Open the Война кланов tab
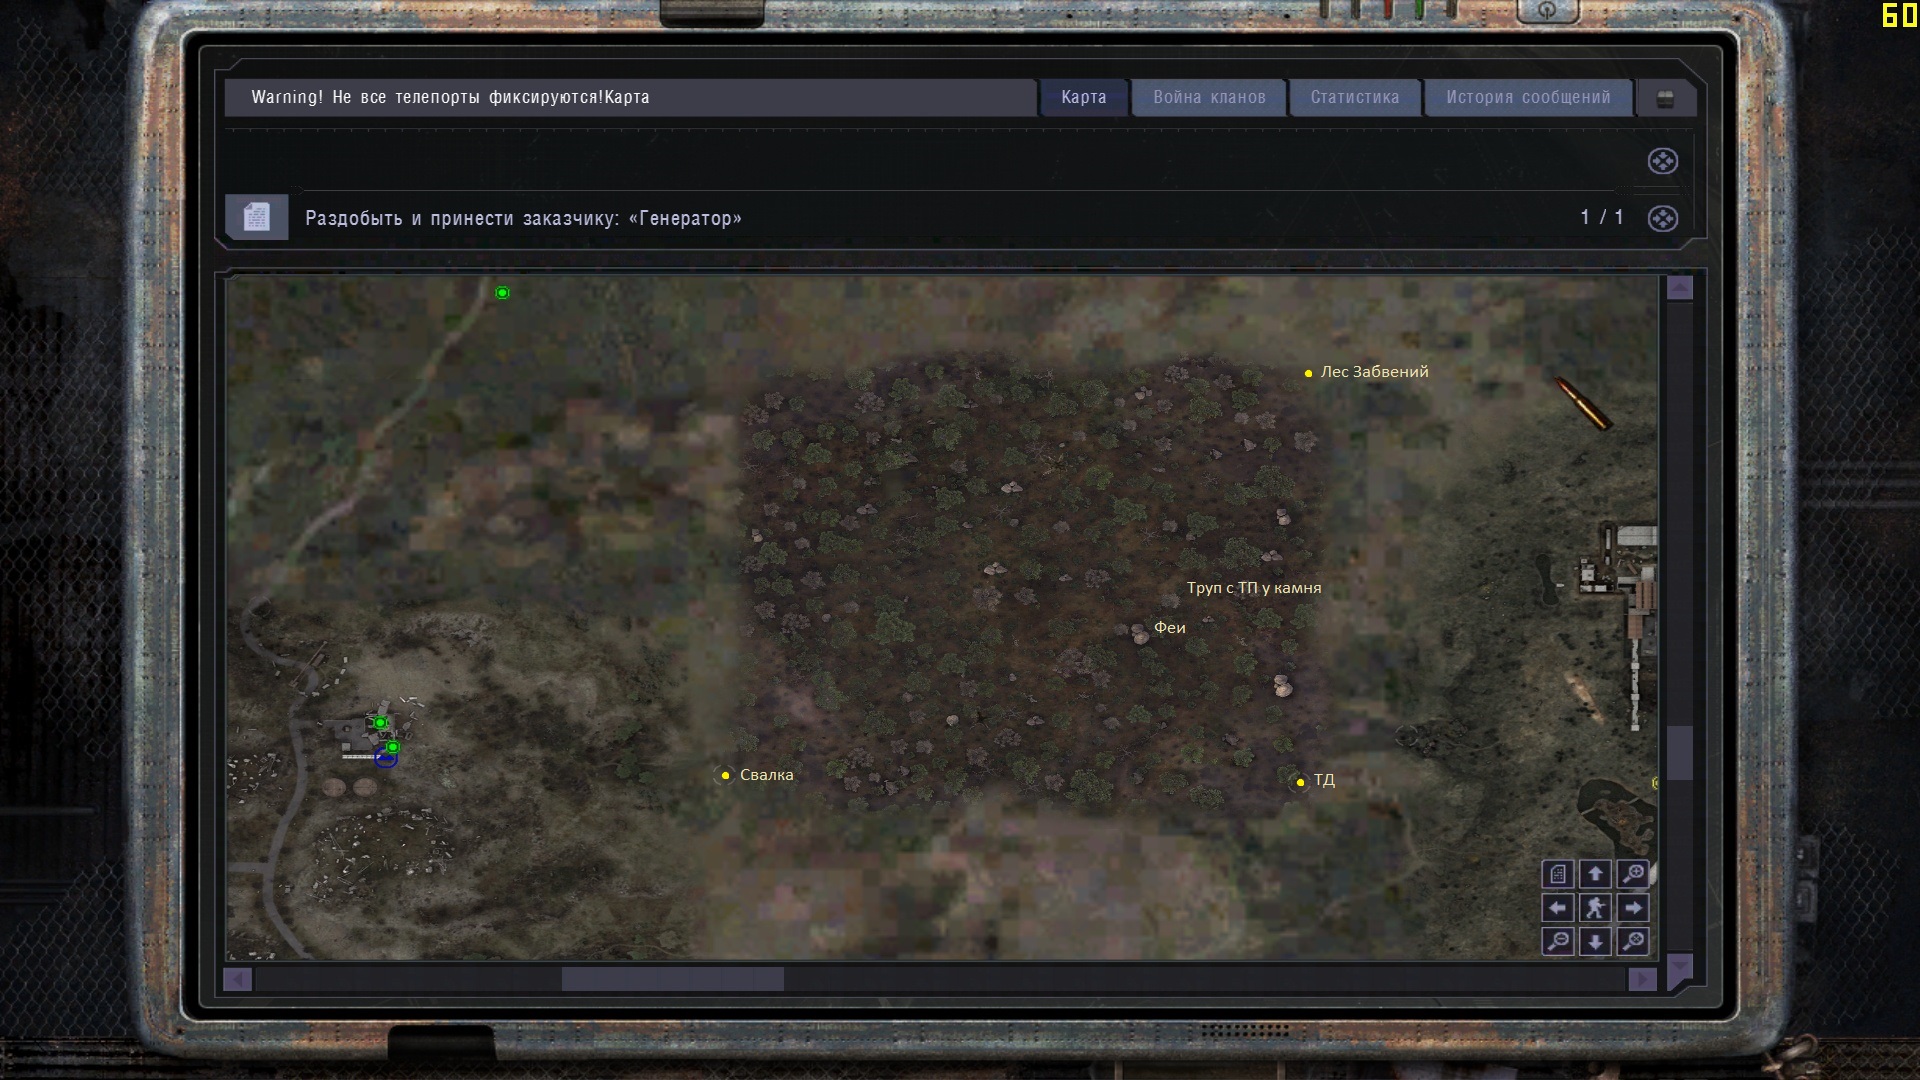Viewport: 1920px width, 1080px height. [1209, 98]
